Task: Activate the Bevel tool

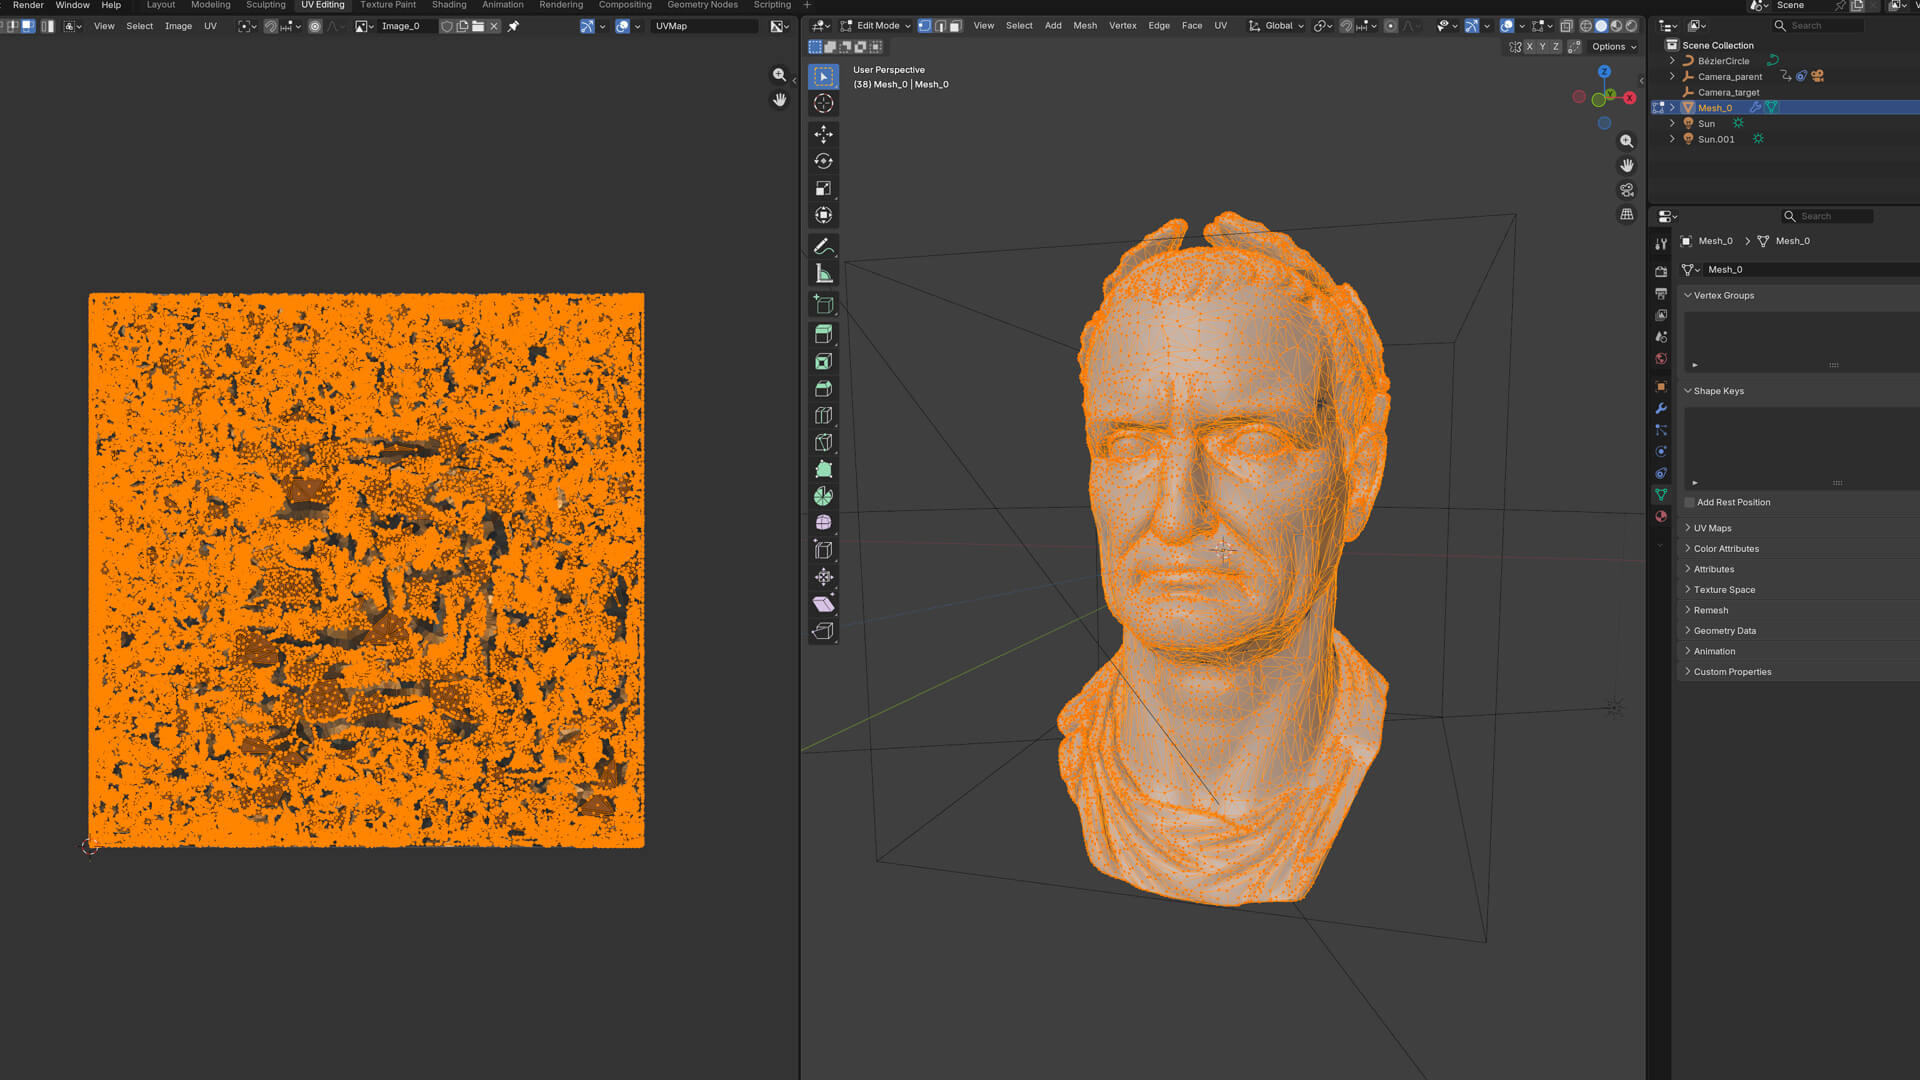Action: (823, 388)
